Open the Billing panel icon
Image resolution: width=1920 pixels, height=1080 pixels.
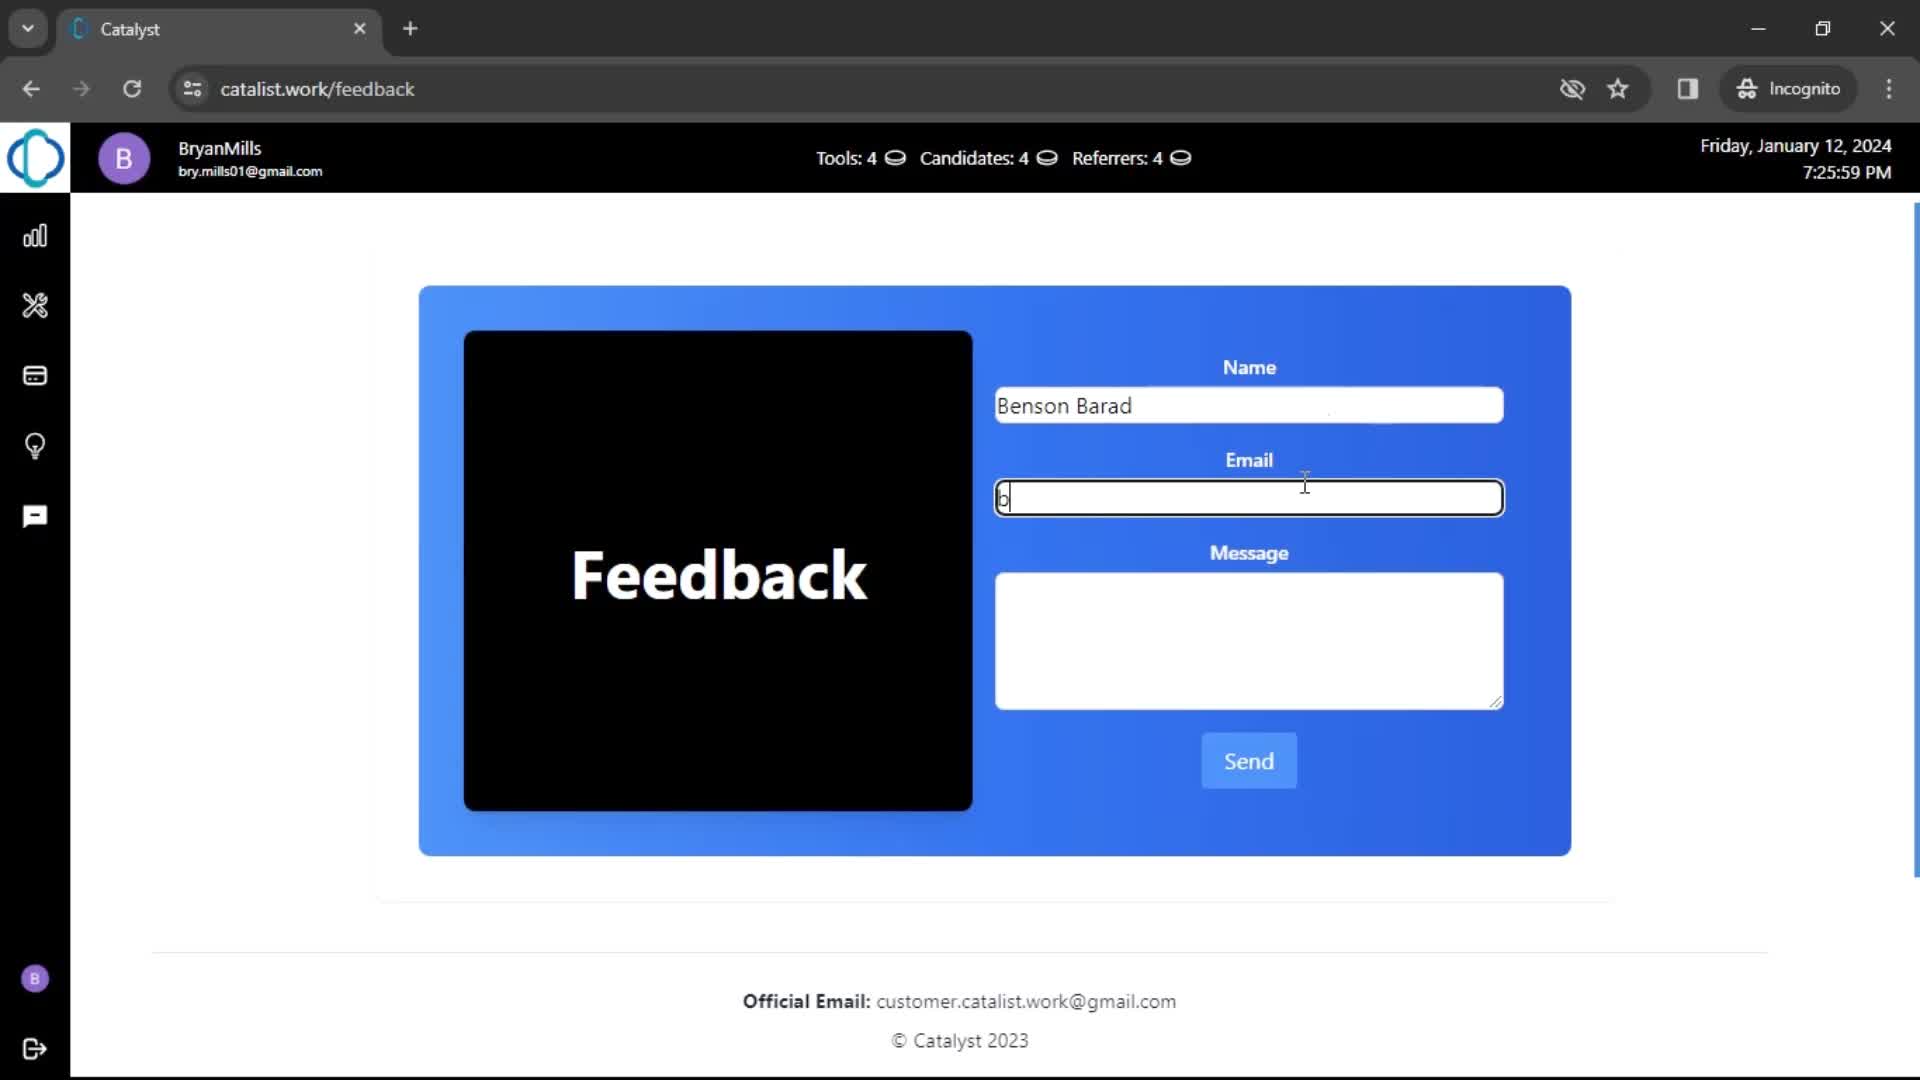[36, 376]
